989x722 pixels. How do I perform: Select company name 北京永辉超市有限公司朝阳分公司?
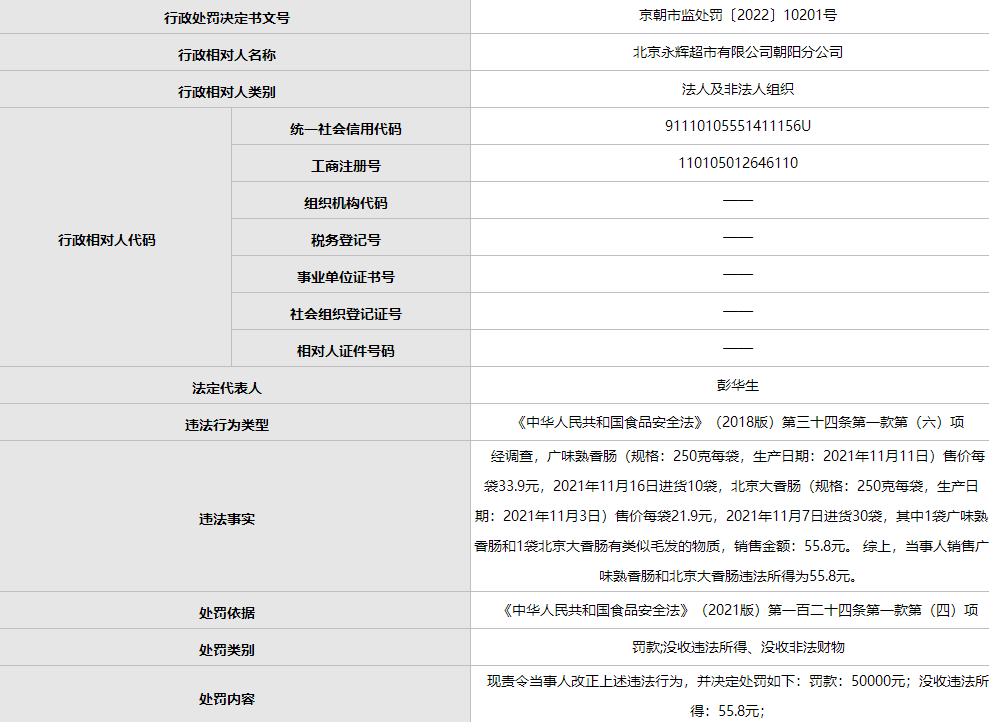pos(738,52)
